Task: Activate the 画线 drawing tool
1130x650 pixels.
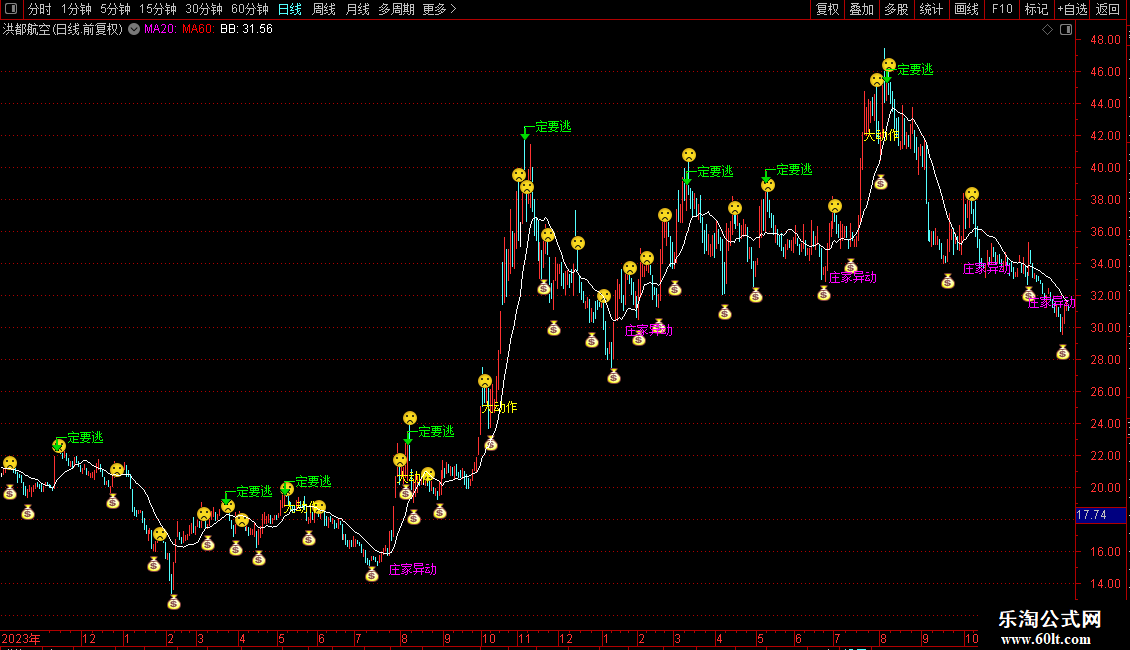Action: point(966,10)
